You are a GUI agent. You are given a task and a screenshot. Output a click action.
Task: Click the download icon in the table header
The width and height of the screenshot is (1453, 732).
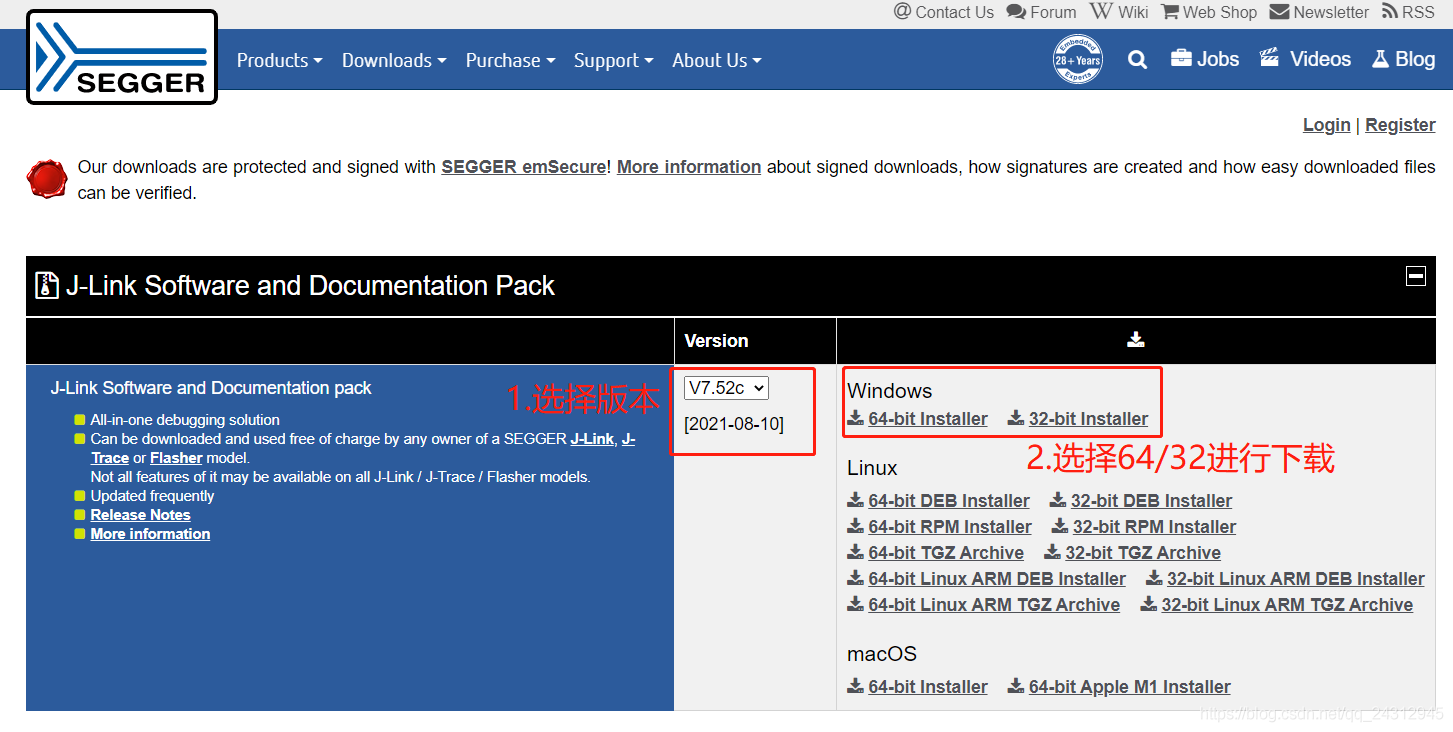(x=1135, y=340)
